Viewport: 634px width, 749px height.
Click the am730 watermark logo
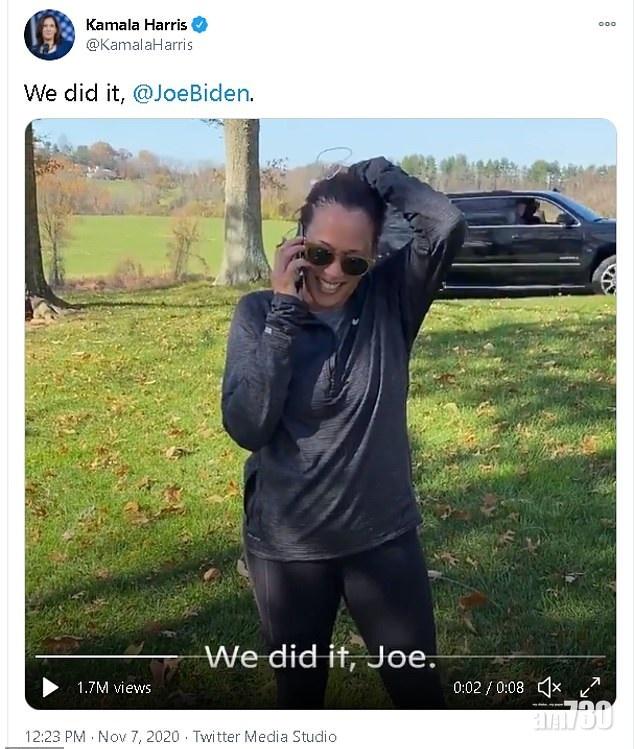(573, 715)
